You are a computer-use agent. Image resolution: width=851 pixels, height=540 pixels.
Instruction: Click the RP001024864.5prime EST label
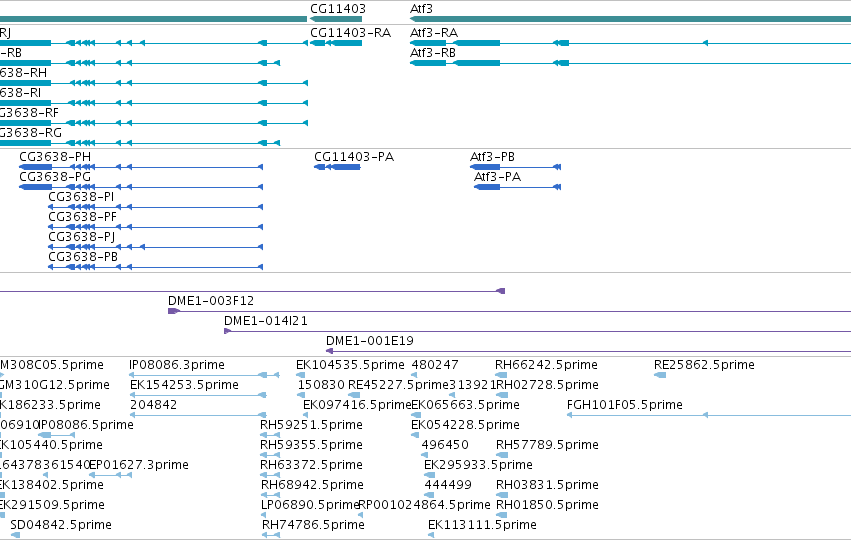424,505
